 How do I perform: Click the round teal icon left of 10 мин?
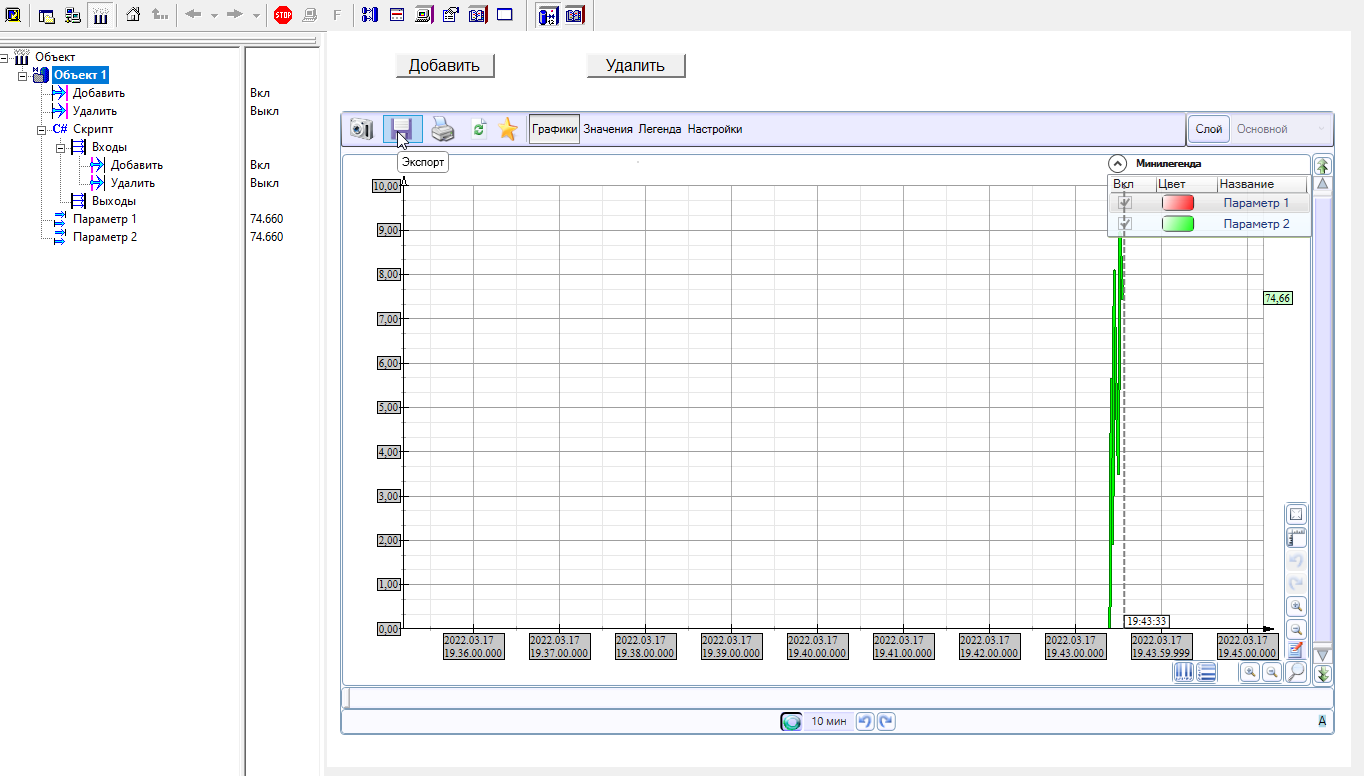tap(792, 721)
